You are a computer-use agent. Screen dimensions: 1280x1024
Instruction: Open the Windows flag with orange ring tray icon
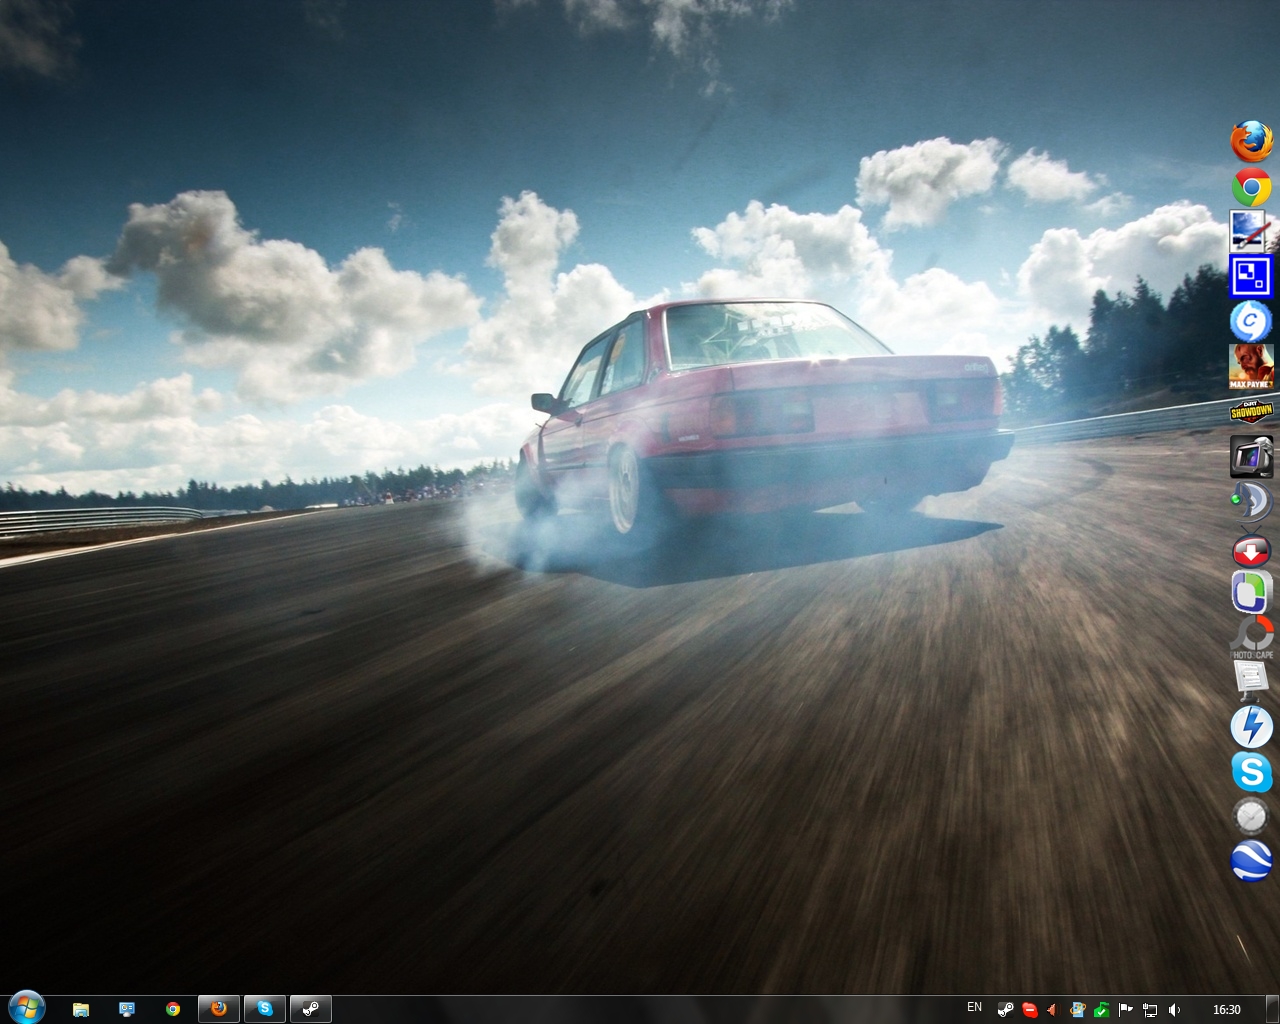point(1077,1010)
